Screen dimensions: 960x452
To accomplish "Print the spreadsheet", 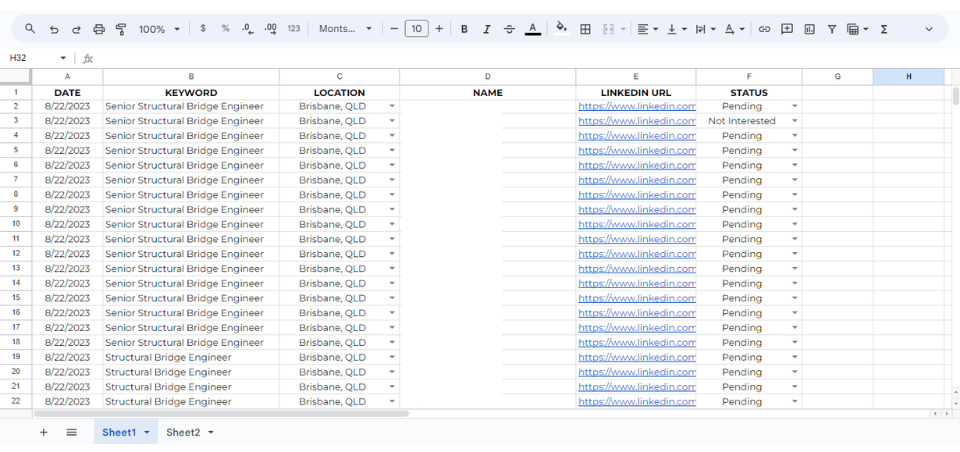I will coord(99,29).
